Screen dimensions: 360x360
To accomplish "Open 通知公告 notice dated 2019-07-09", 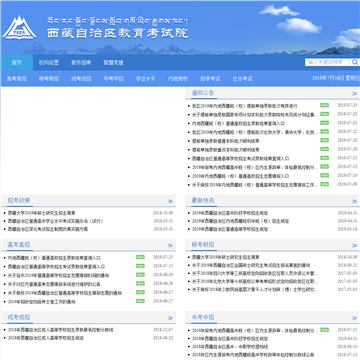I will click(x=255, y=185).
